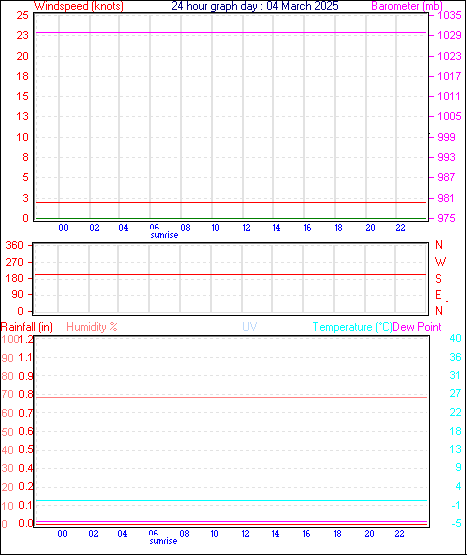Click the 13 knots windspeed axis value
The image size is (467, 559).
pyautogui.click(x=22, y=116)
